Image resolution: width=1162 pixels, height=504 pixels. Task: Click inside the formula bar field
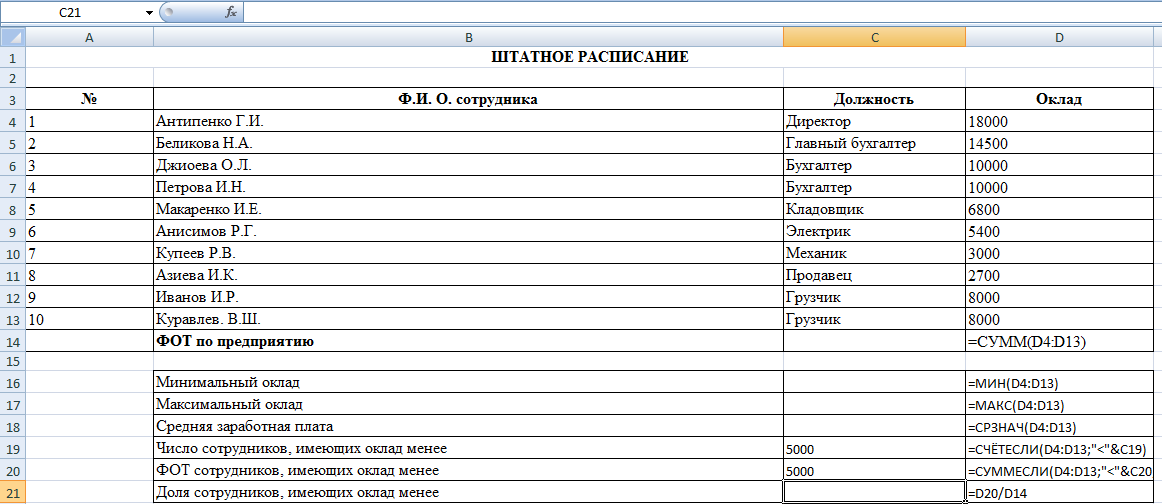coord(702,13)
